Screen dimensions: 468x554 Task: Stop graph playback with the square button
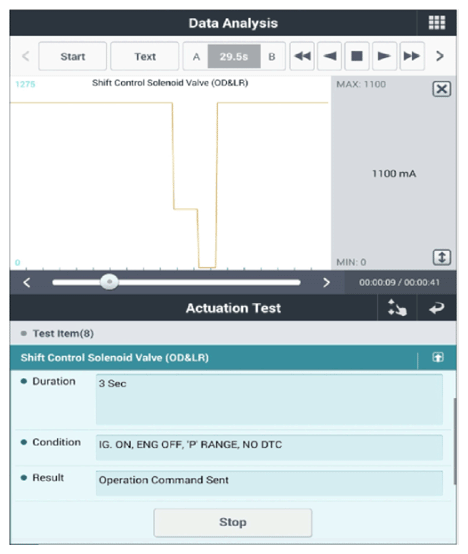tap(357, 56)
